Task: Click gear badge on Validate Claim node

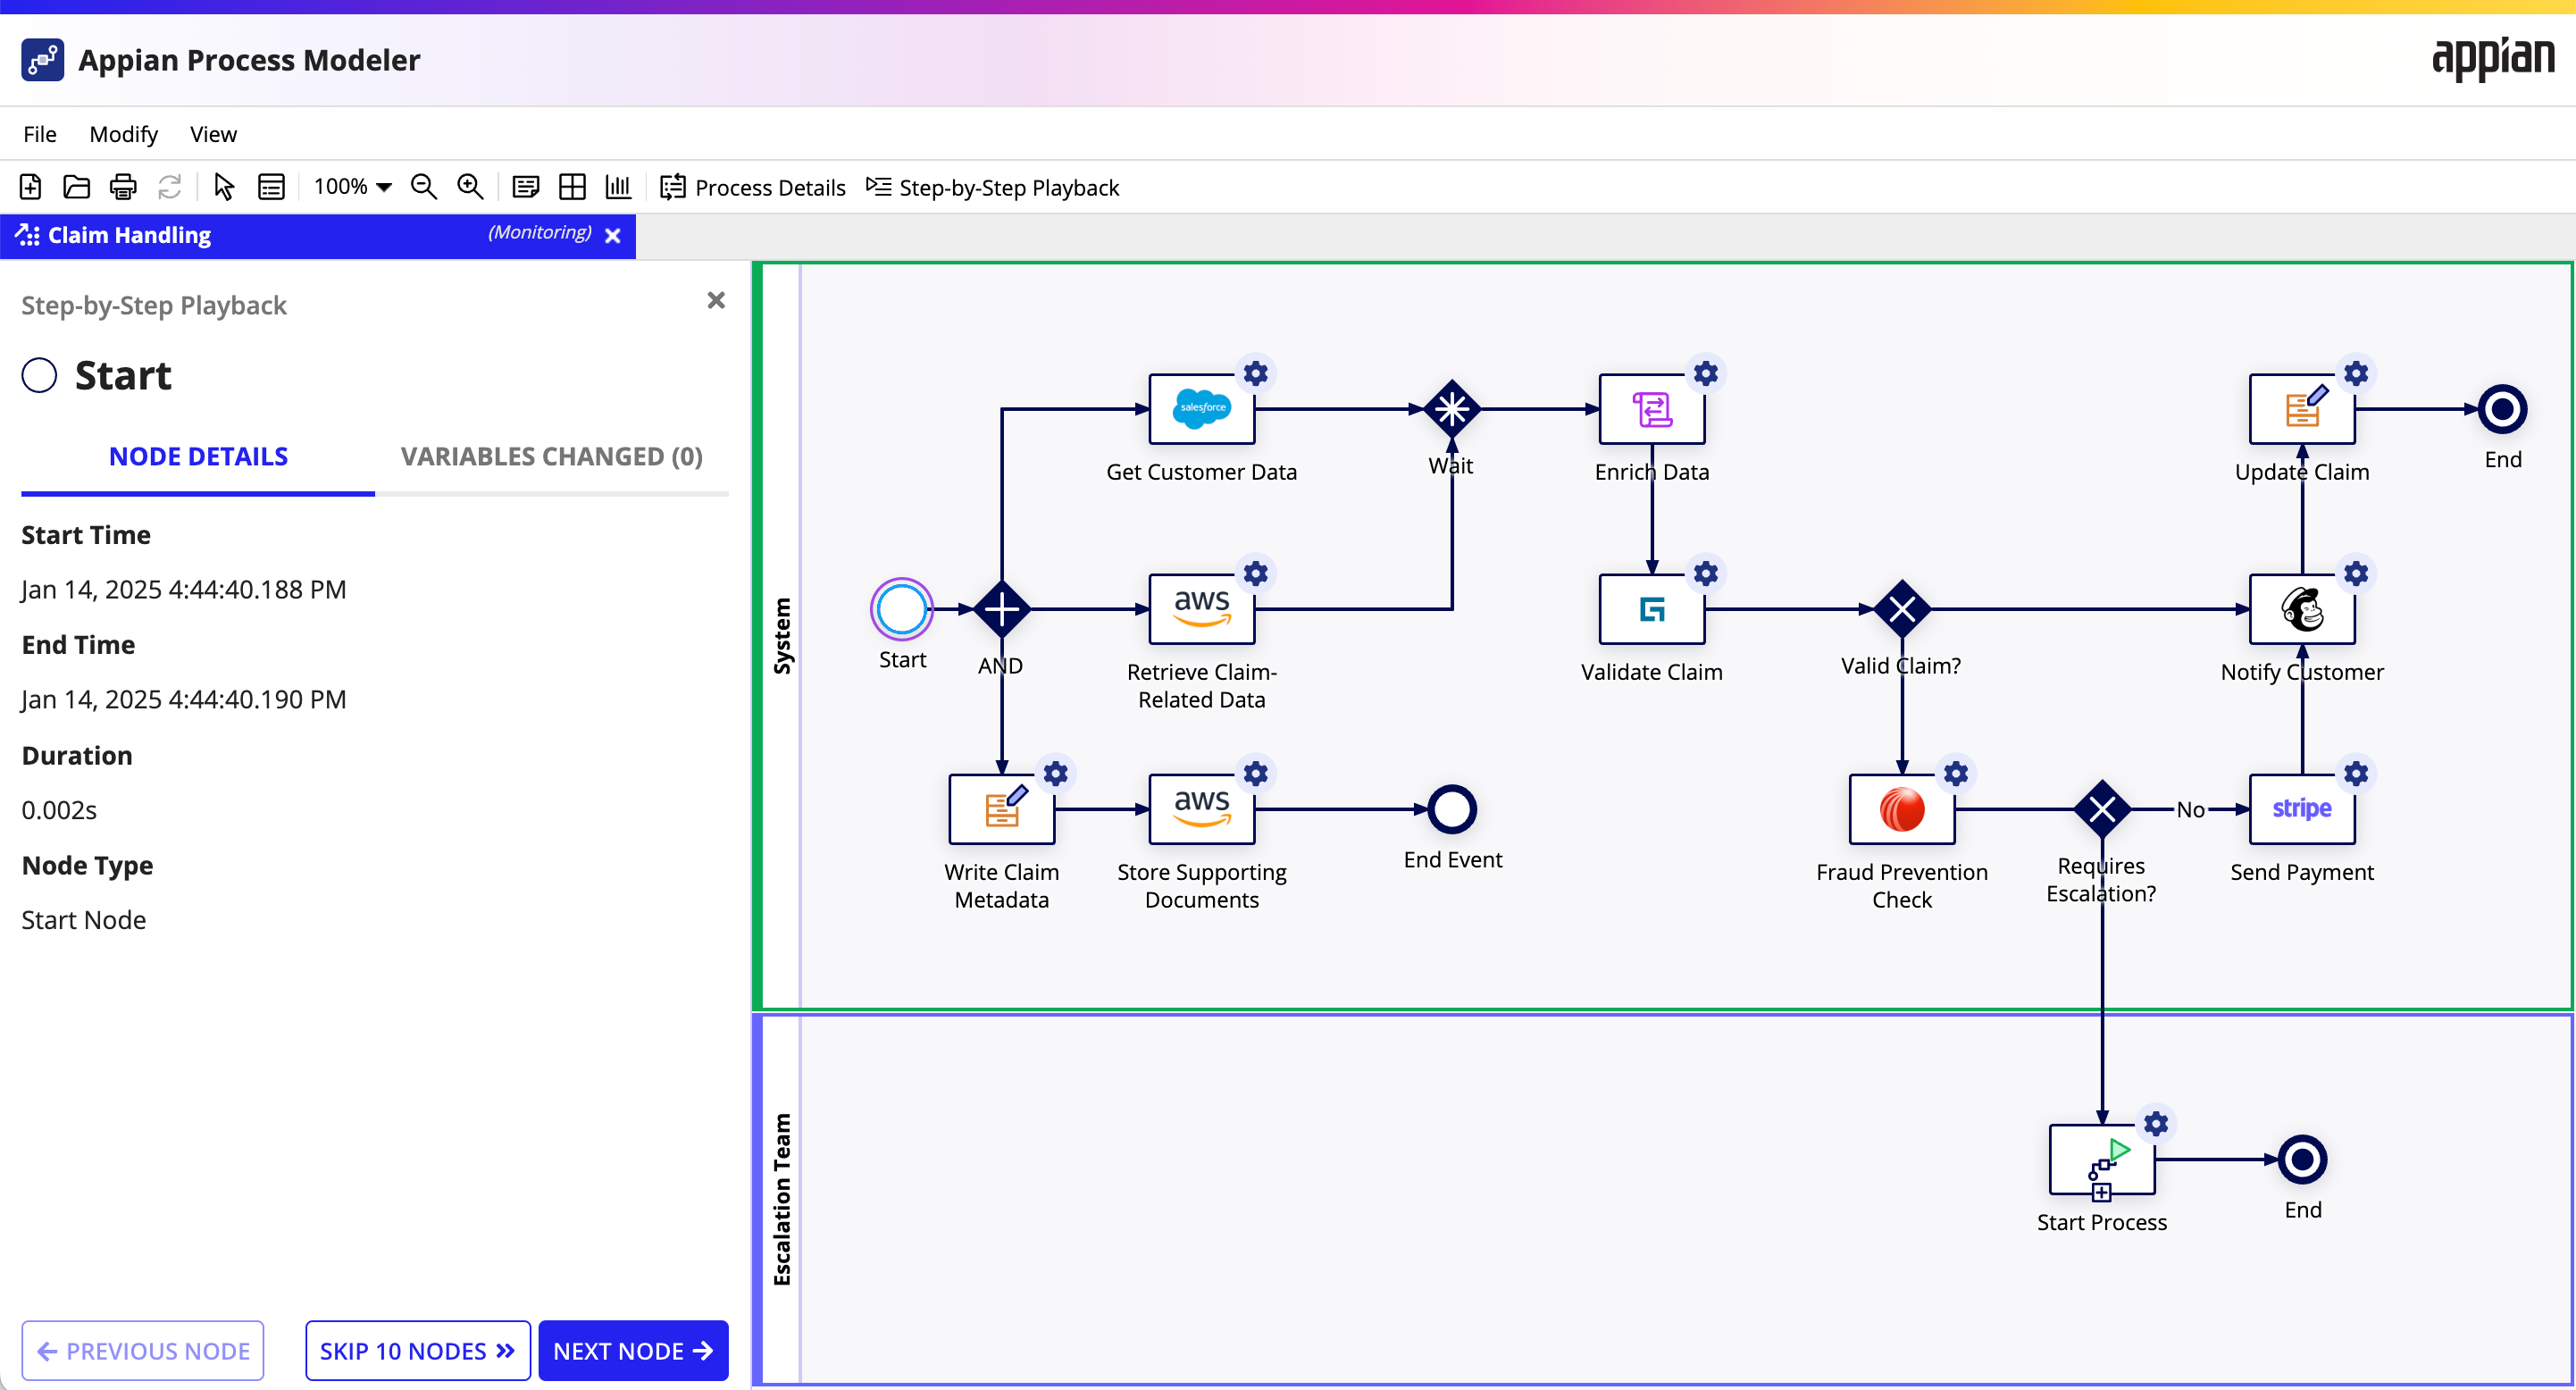Action: 1706,574
